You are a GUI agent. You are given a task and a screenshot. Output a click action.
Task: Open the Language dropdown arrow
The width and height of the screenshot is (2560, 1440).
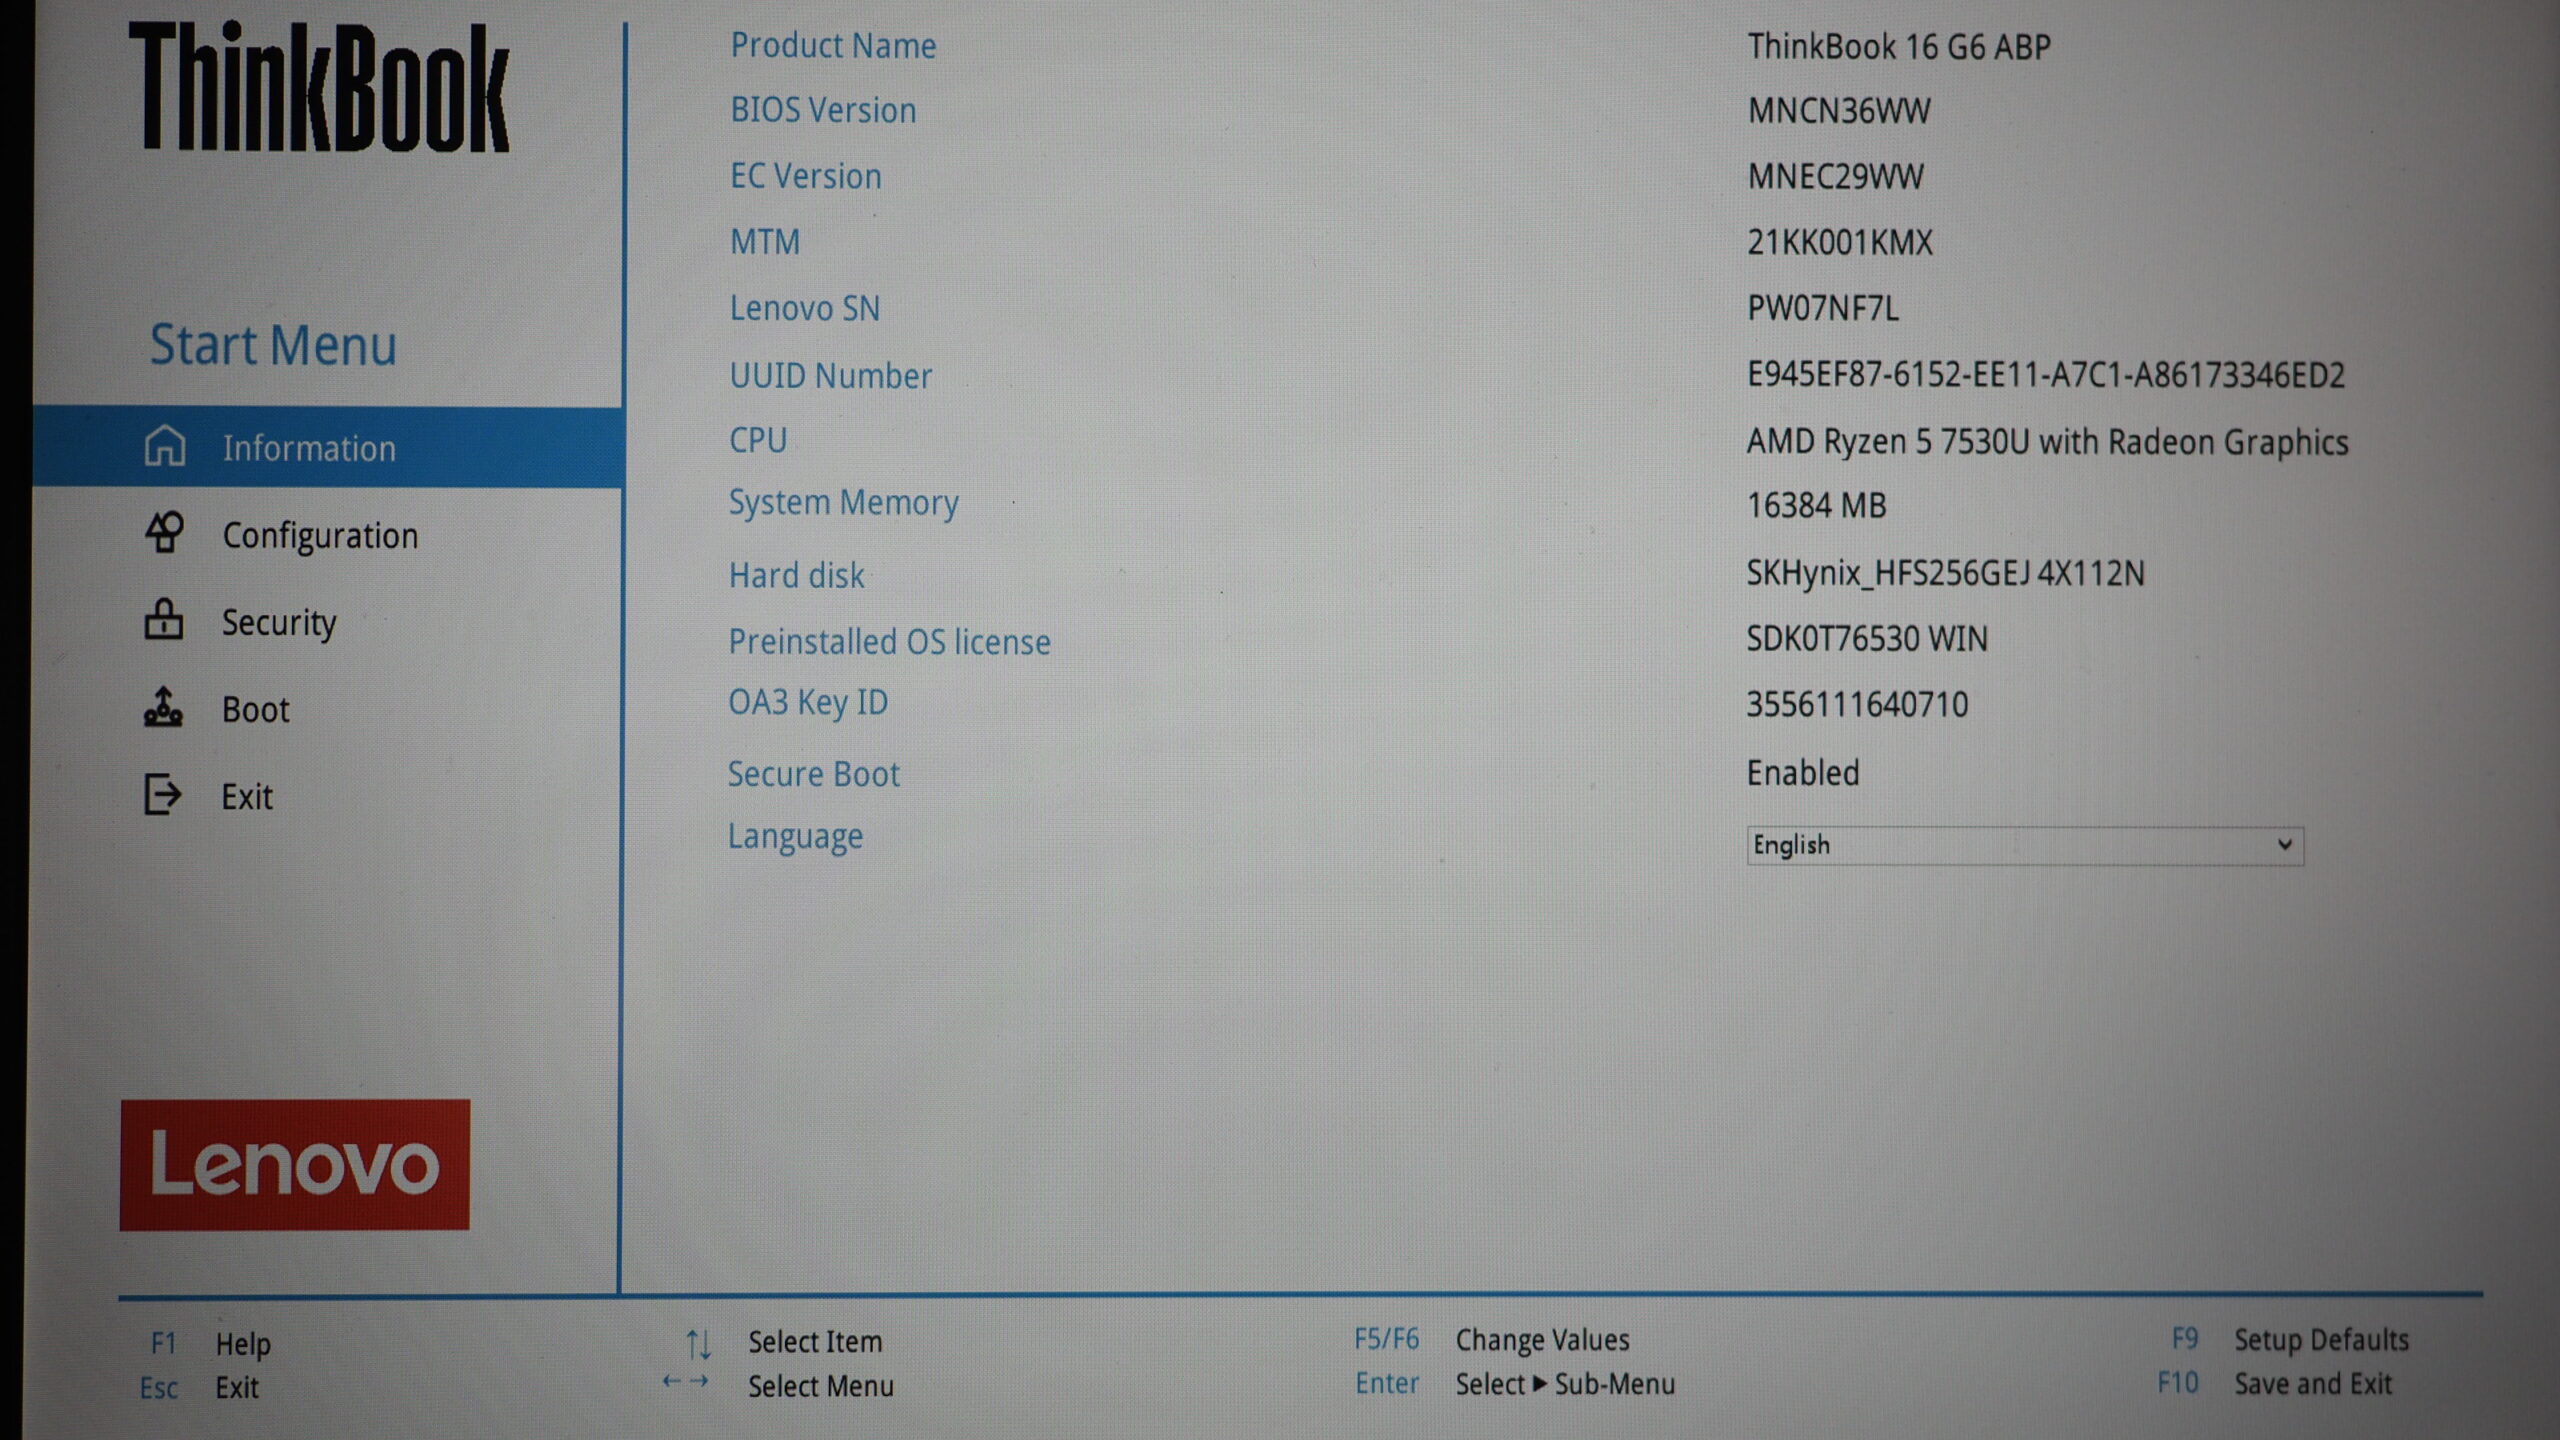[x=2284, y=845]
